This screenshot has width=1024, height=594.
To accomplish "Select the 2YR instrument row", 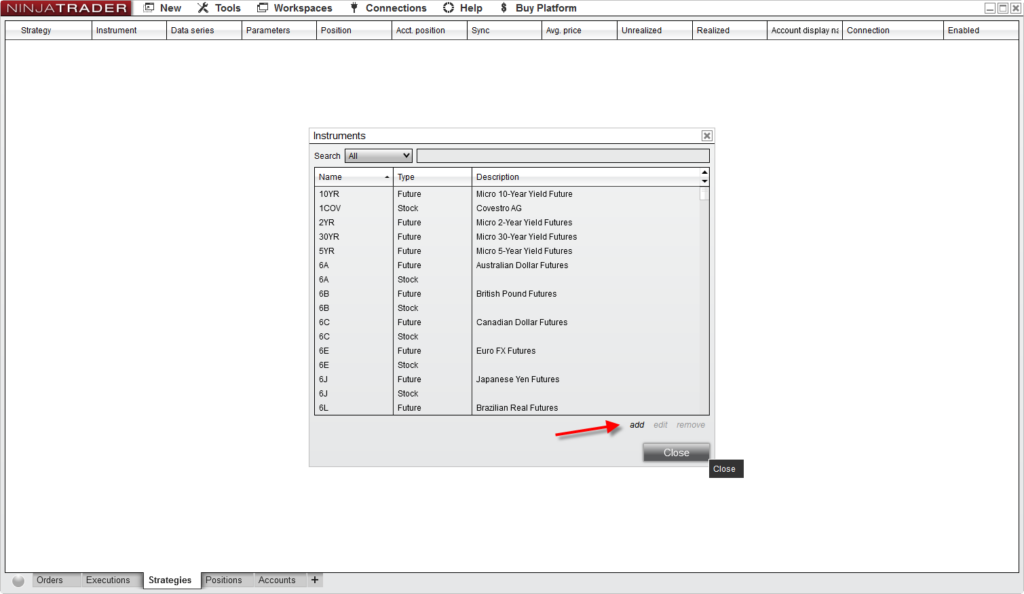I will (x=507, y=223).
